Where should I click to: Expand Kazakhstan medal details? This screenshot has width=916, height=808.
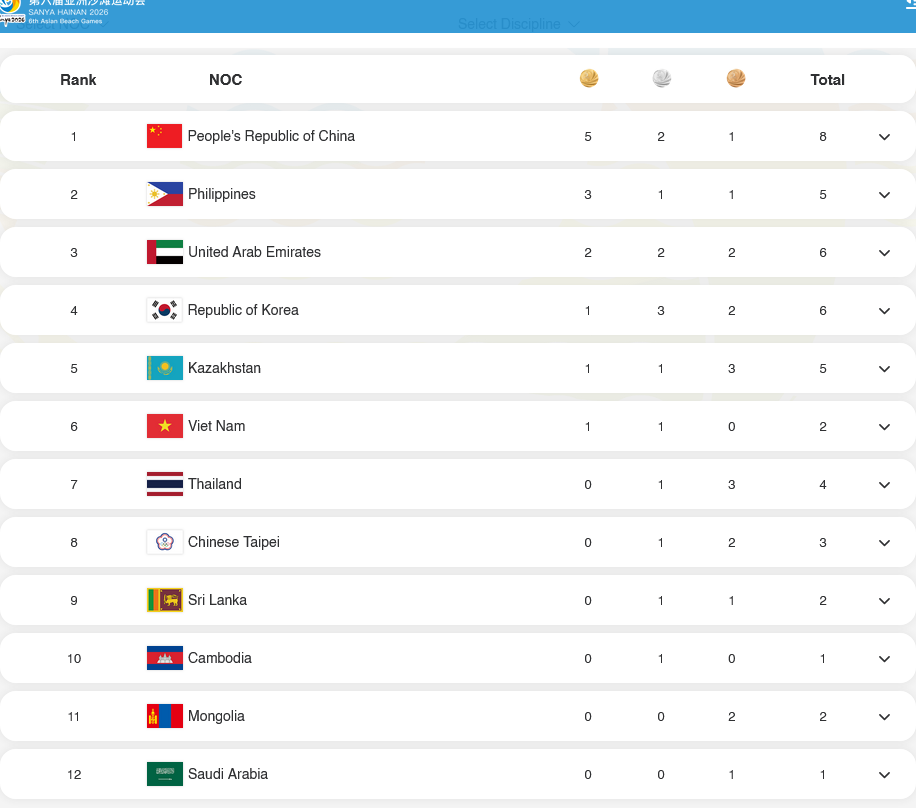pos(884,369)
